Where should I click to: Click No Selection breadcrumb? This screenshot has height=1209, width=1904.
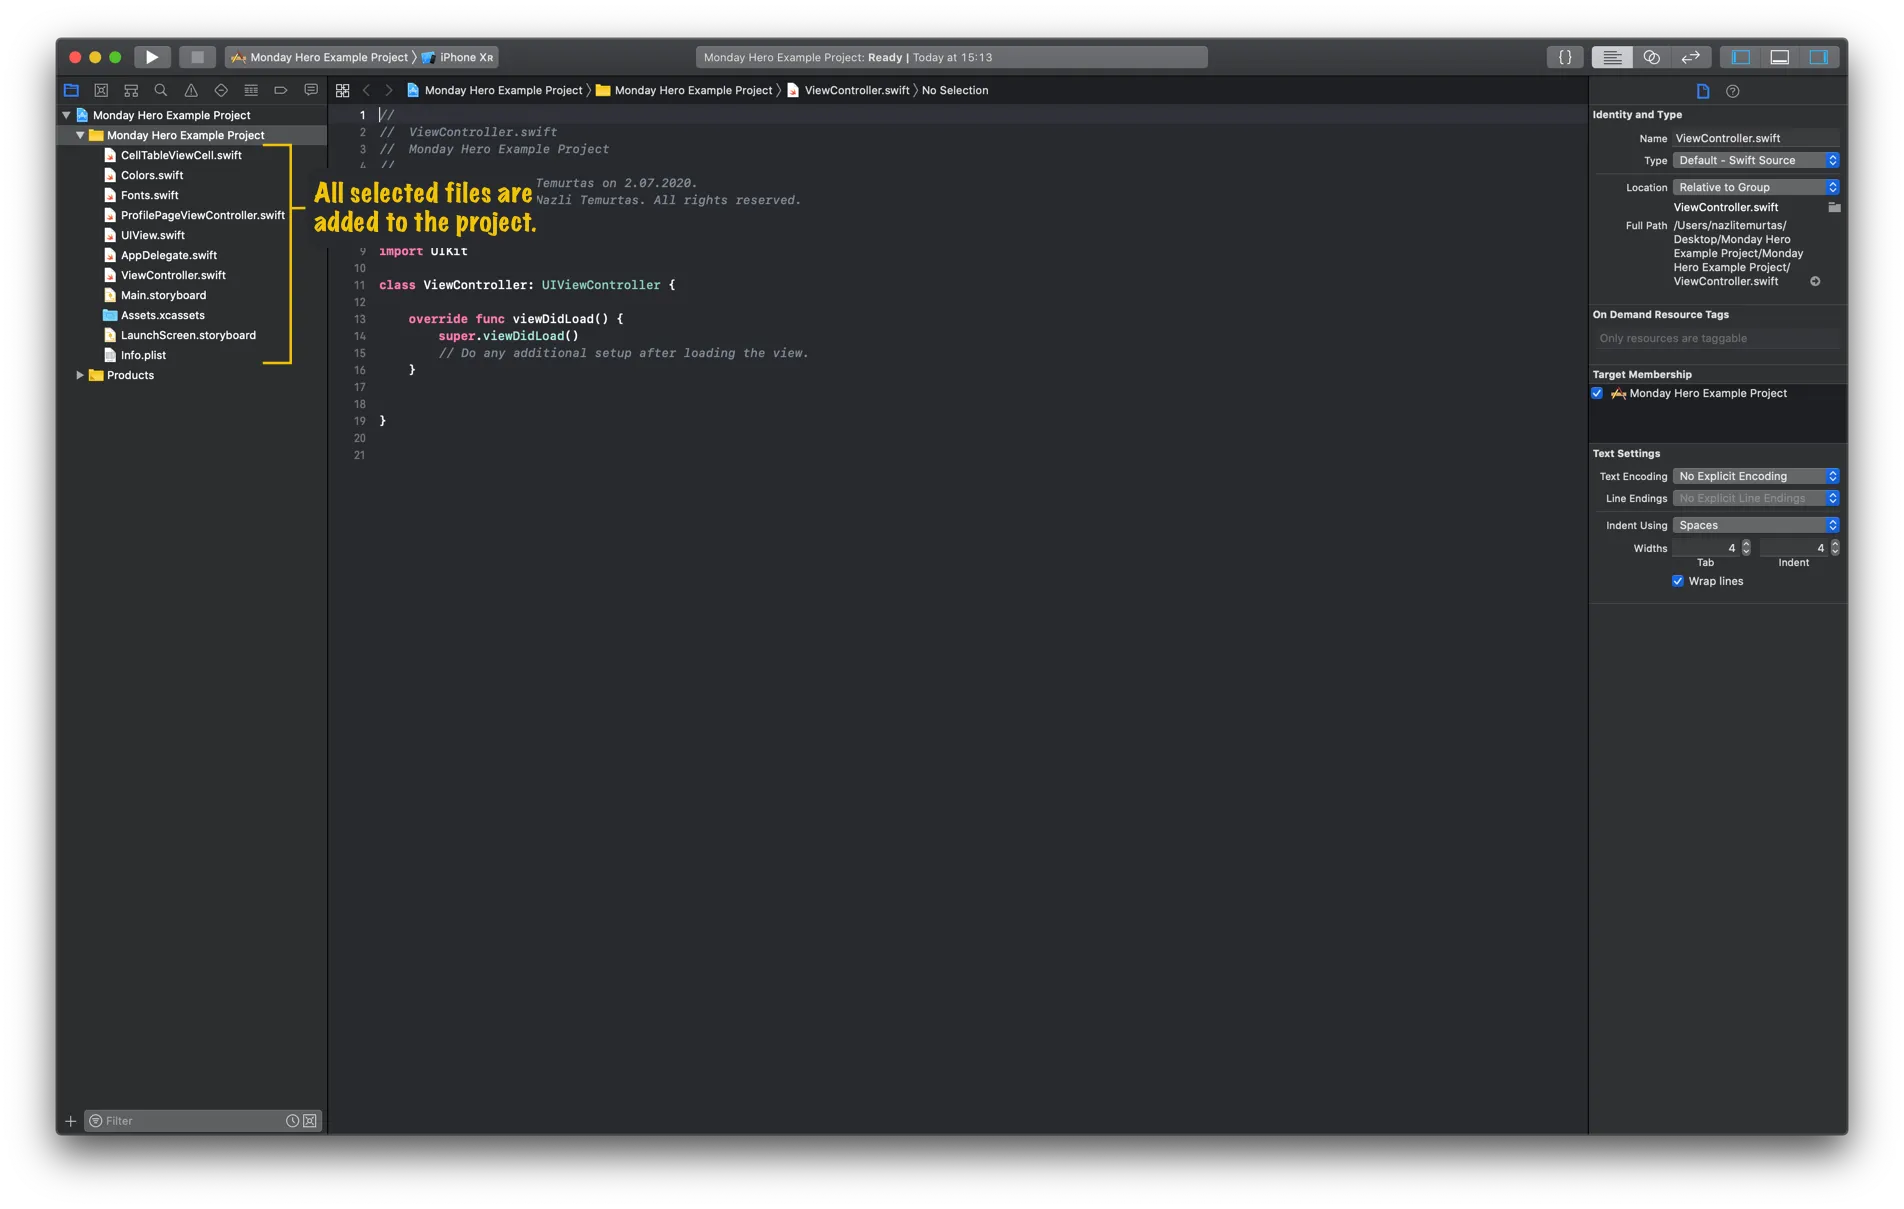pyautogui.click(x=955, y=90)
